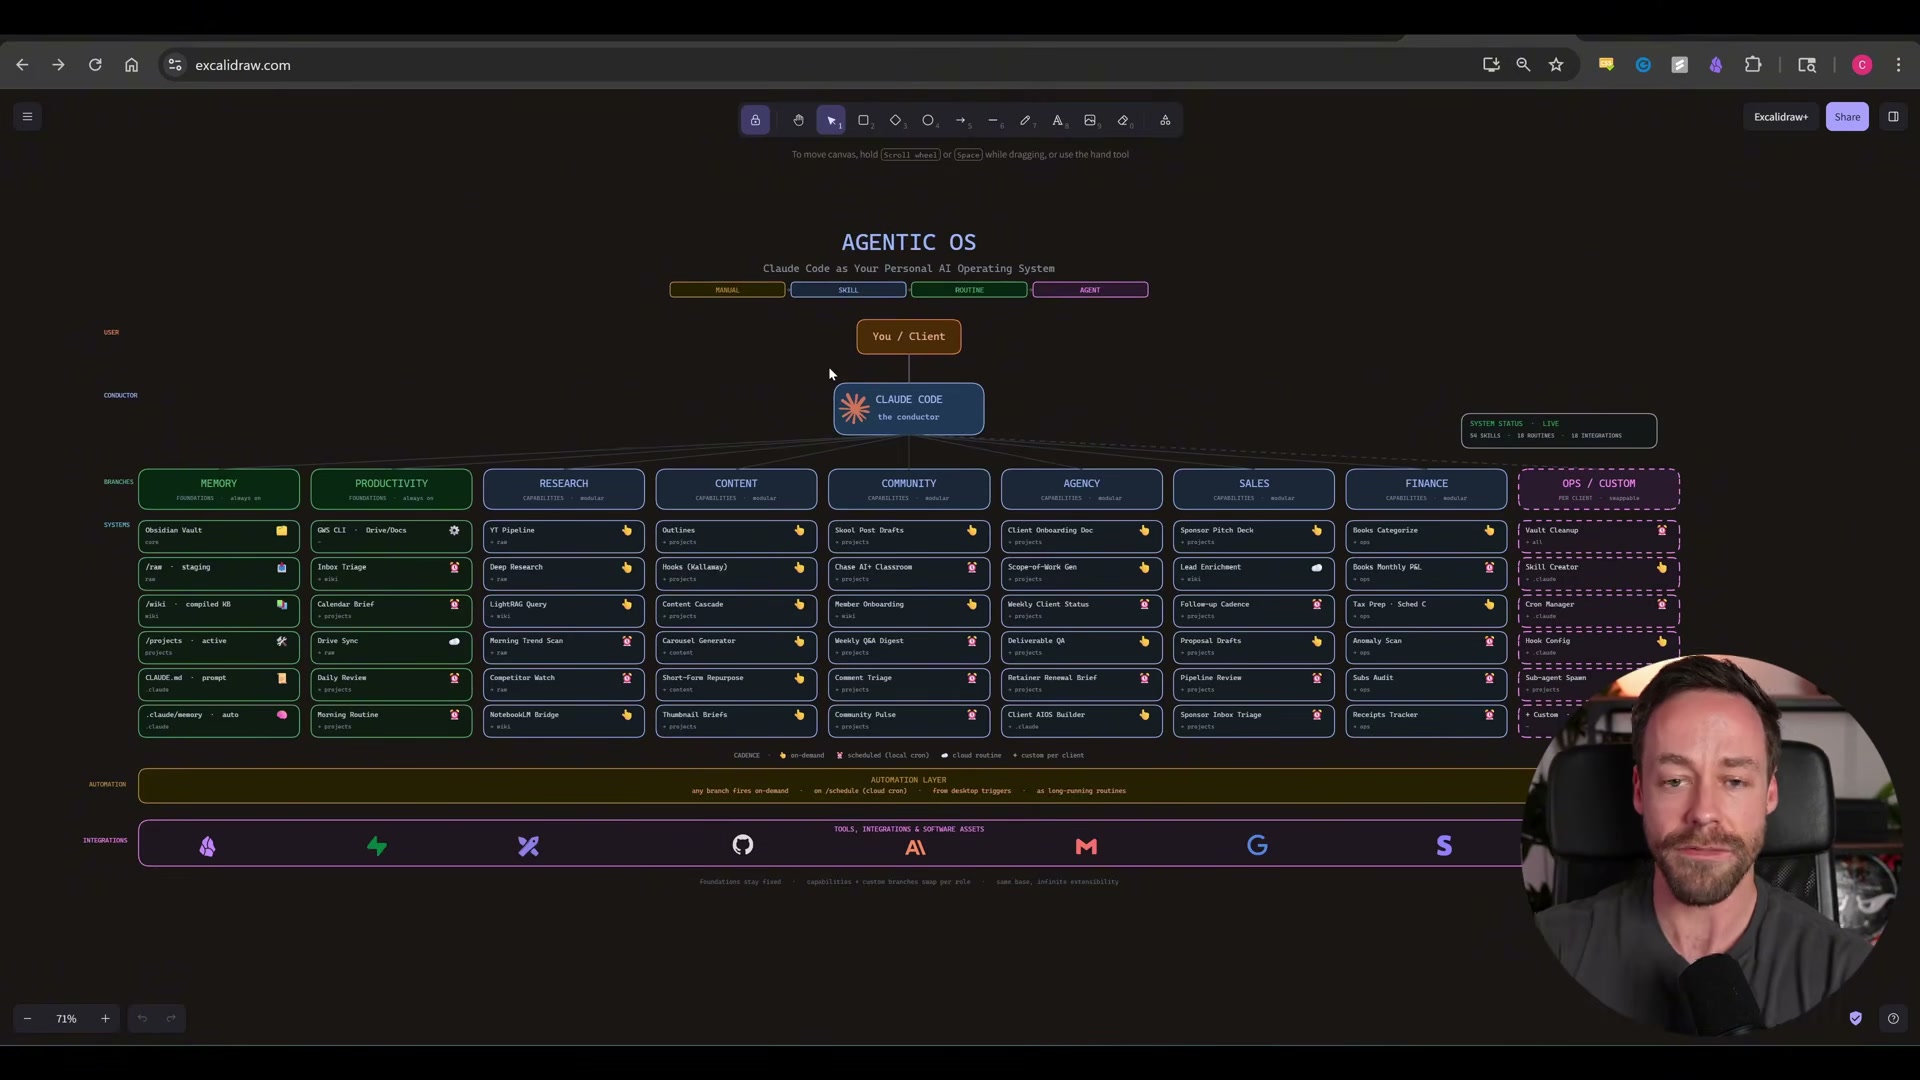This screenshot has width=1920, height=1080.
Task: Open the browser Home icon
Action: pyautogui.click(x=131, y=65)
